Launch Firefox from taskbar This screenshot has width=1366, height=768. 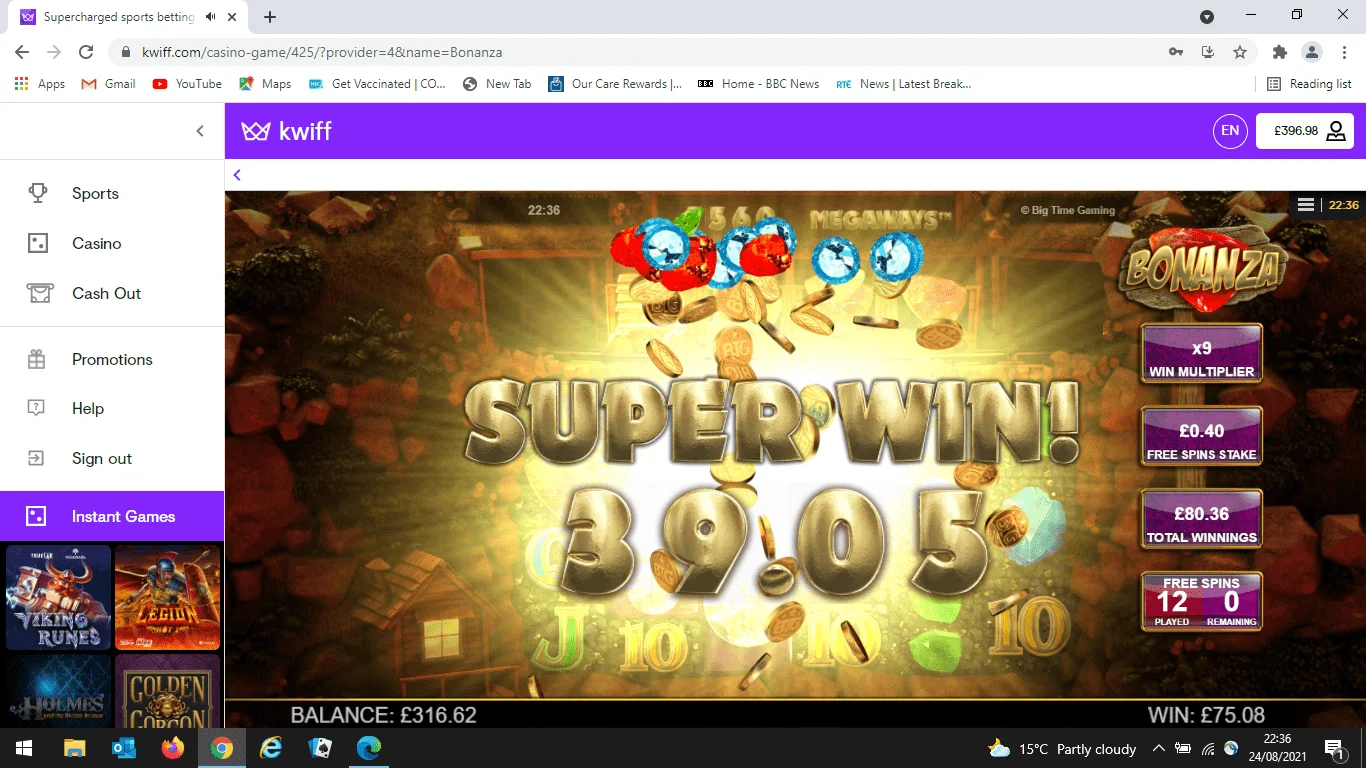point(173,748)
